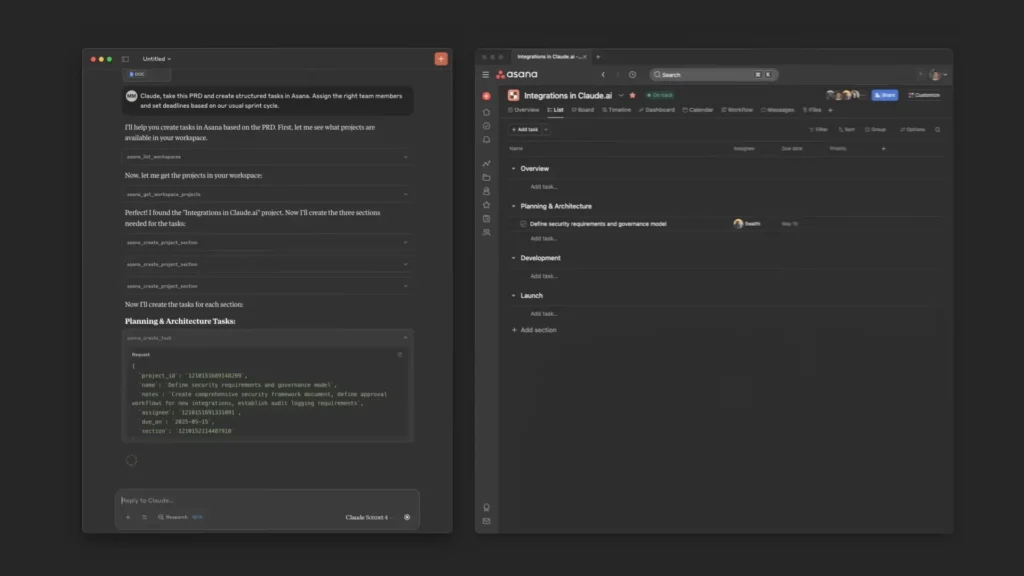Viewport: 1024px width, 576px height.
Task: Expand the asana_list_workspaces tool call
Action: (x=266, y=157)
